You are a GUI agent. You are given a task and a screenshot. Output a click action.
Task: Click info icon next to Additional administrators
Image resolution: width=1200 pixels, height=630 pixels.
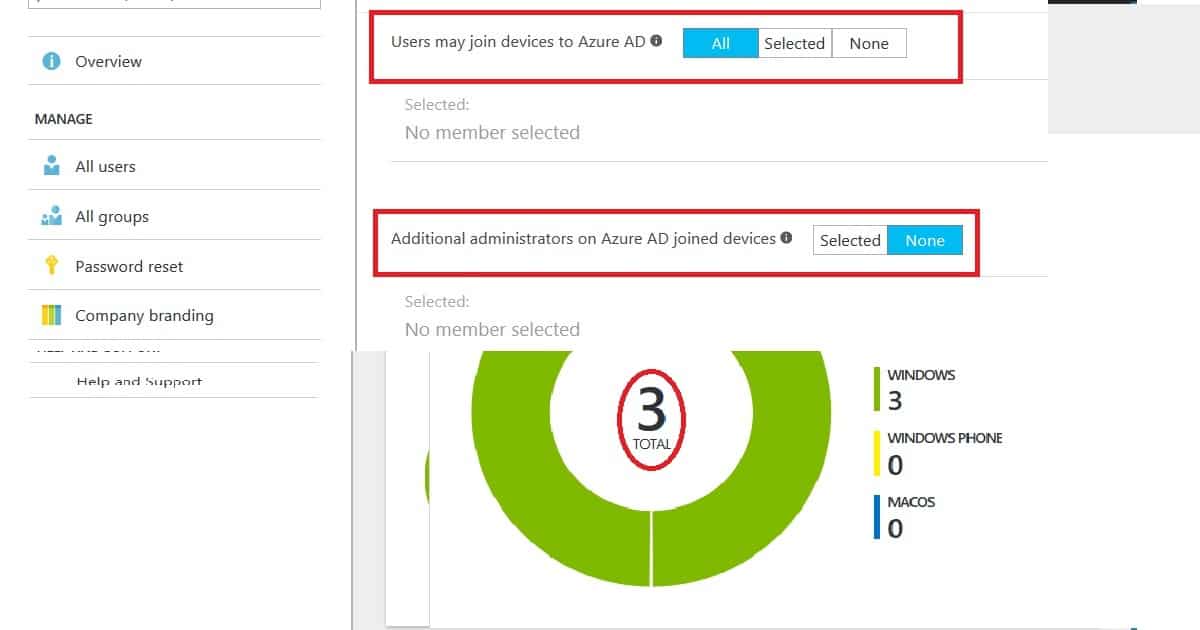[x=786, y=238]
